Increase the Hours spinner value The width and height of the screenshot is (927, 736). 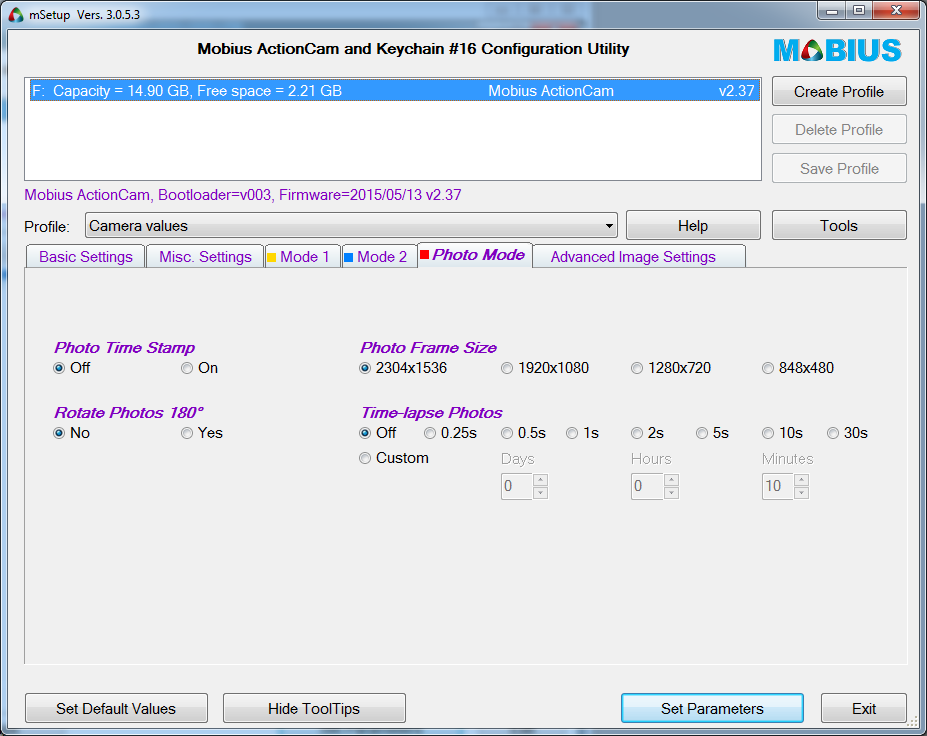[x=671, y=479]
